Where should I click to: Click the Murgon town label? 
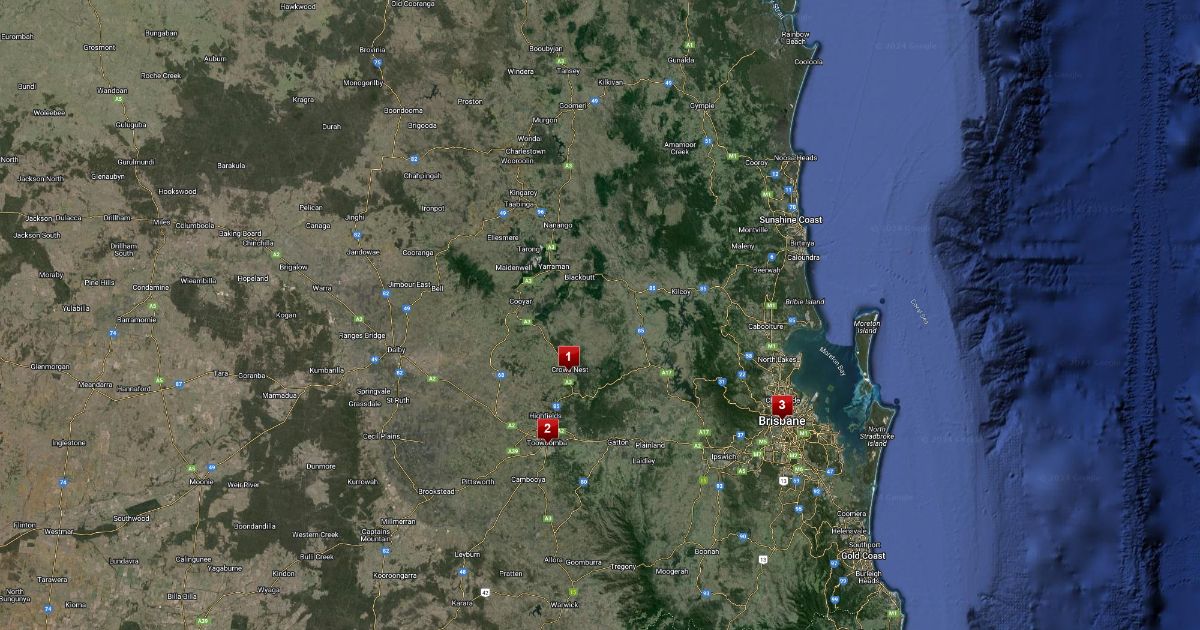(545, 119)
